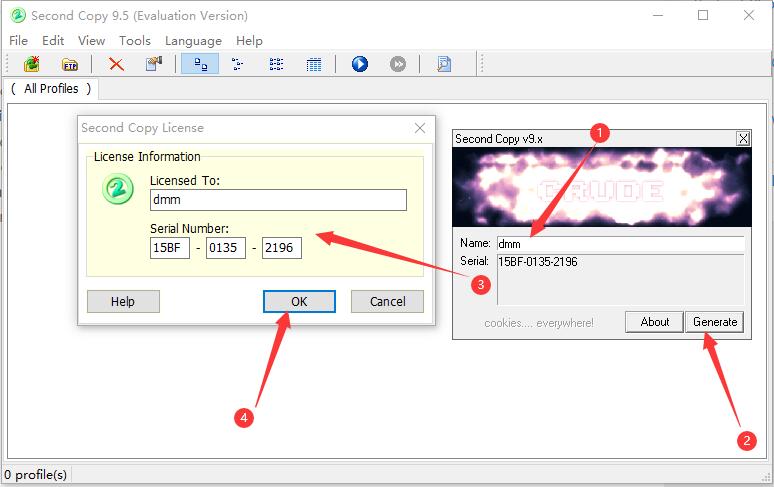
Task: Click the Name field in keygen window
Action: 620,244
